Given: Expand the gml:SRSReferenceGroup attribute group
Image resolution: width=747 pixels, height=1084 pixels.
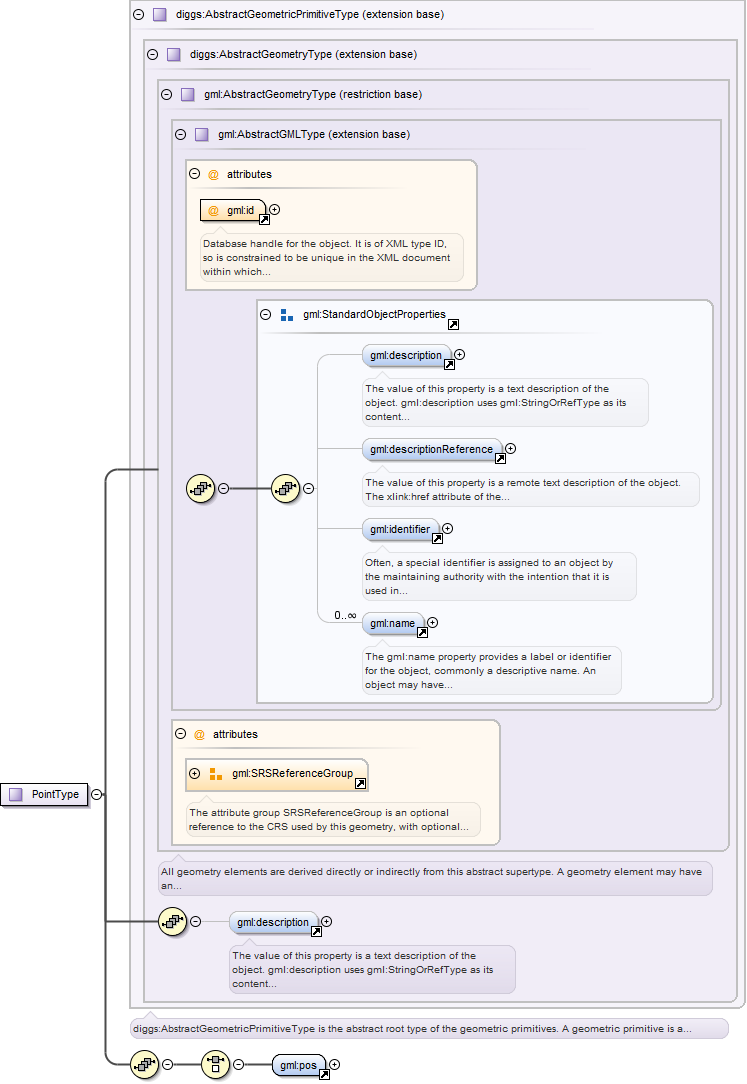Looking at the screenshot, I should pos(194,773).
